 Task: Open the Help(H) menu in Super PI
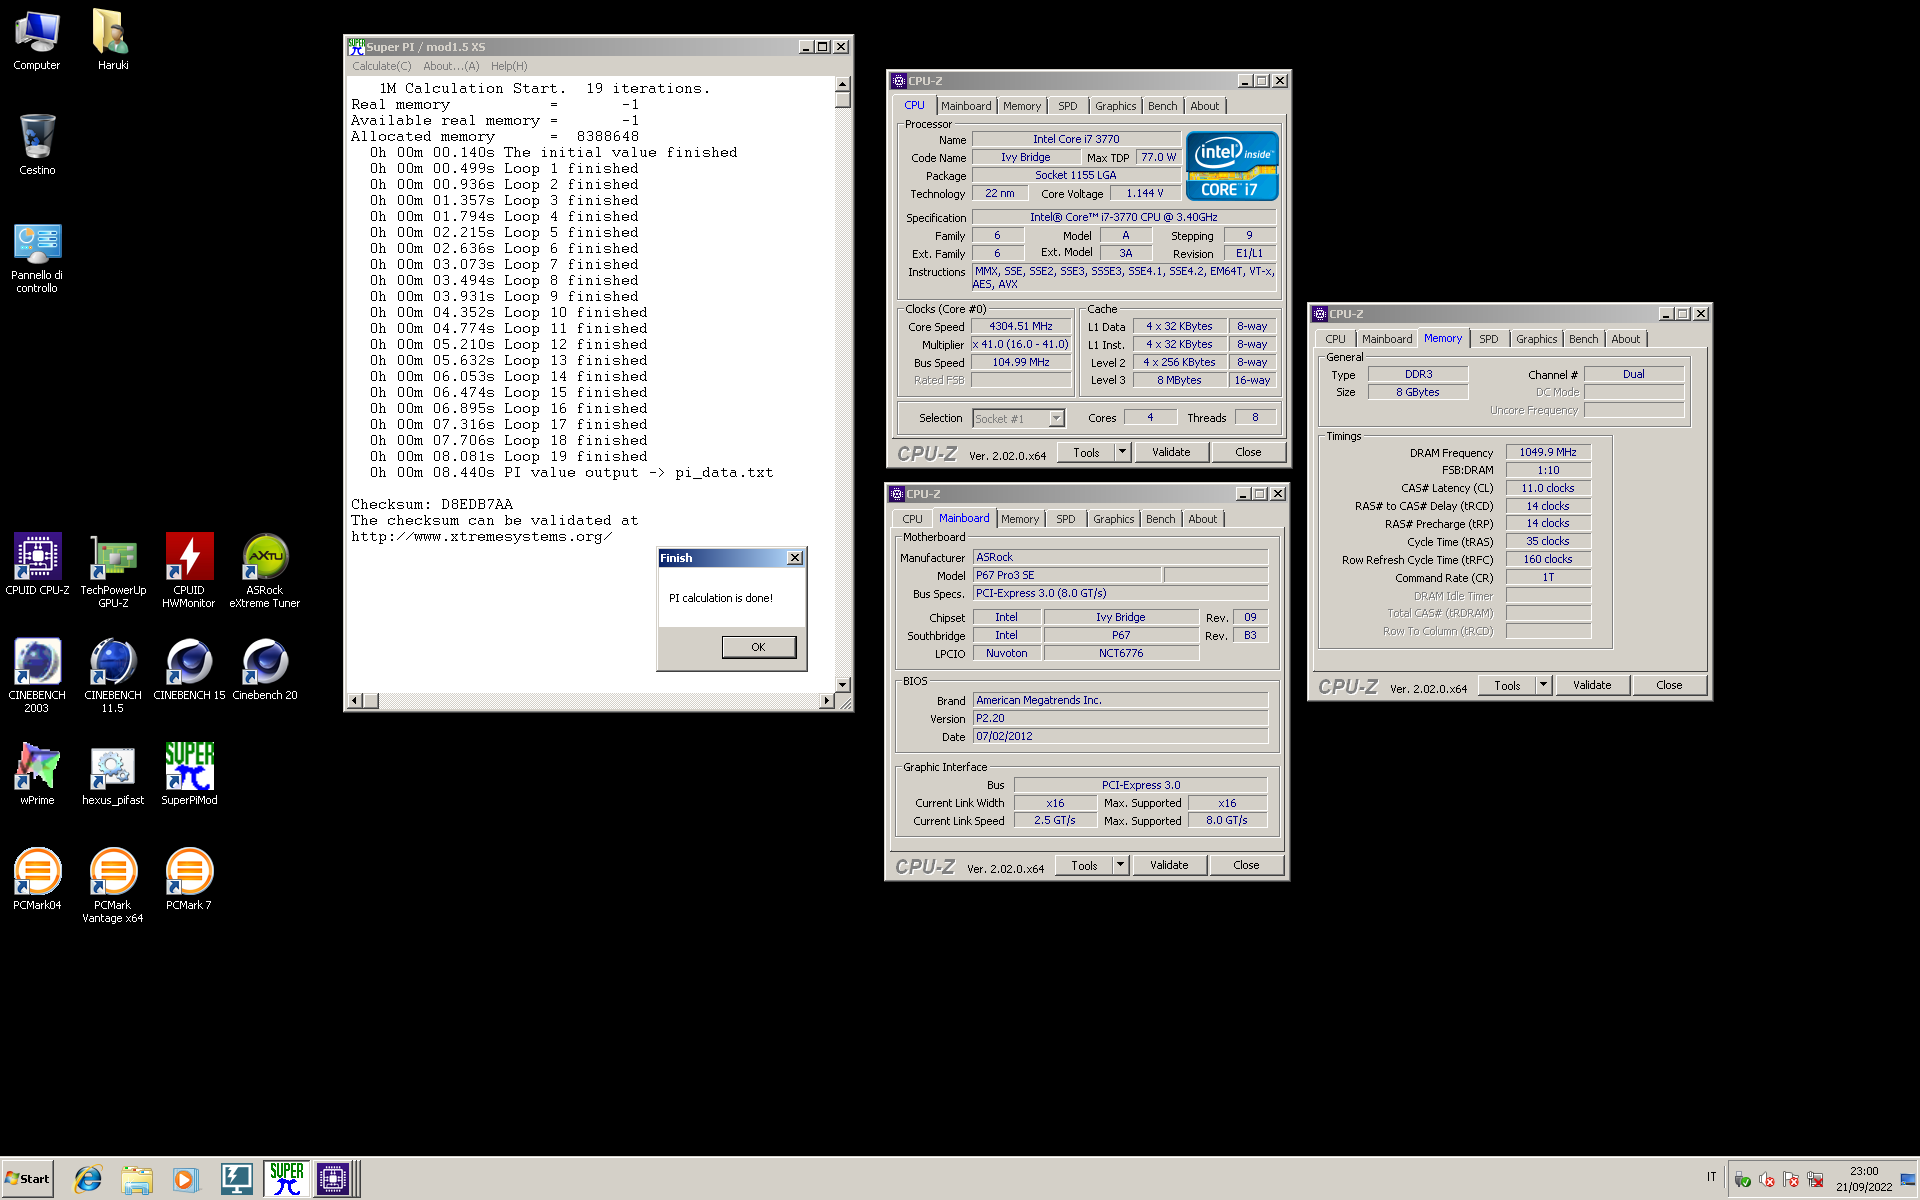509,66
